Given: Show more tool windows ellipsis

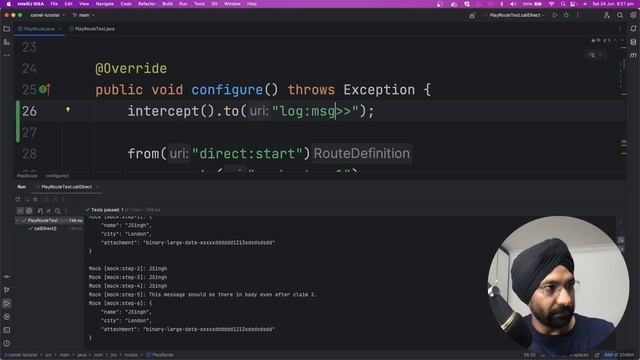Looking at the screenshot, I should point(7,55).
